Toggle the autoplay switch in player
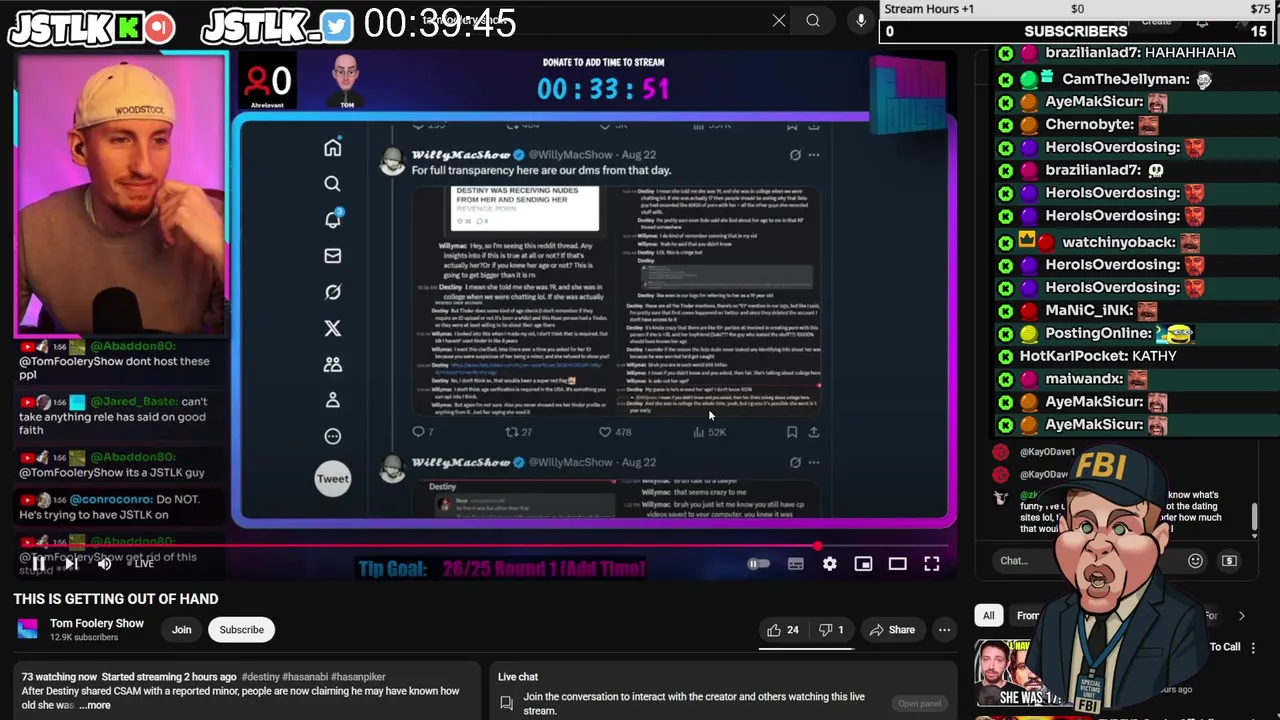Screen dimensions: 1280x720 (759, 564)
